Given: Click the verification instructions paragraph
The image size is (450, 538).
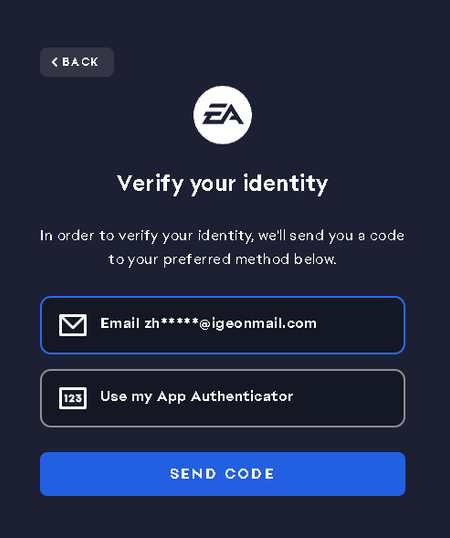Looking at the screenshot, I should pyautogui.click(x=222, y=247).
